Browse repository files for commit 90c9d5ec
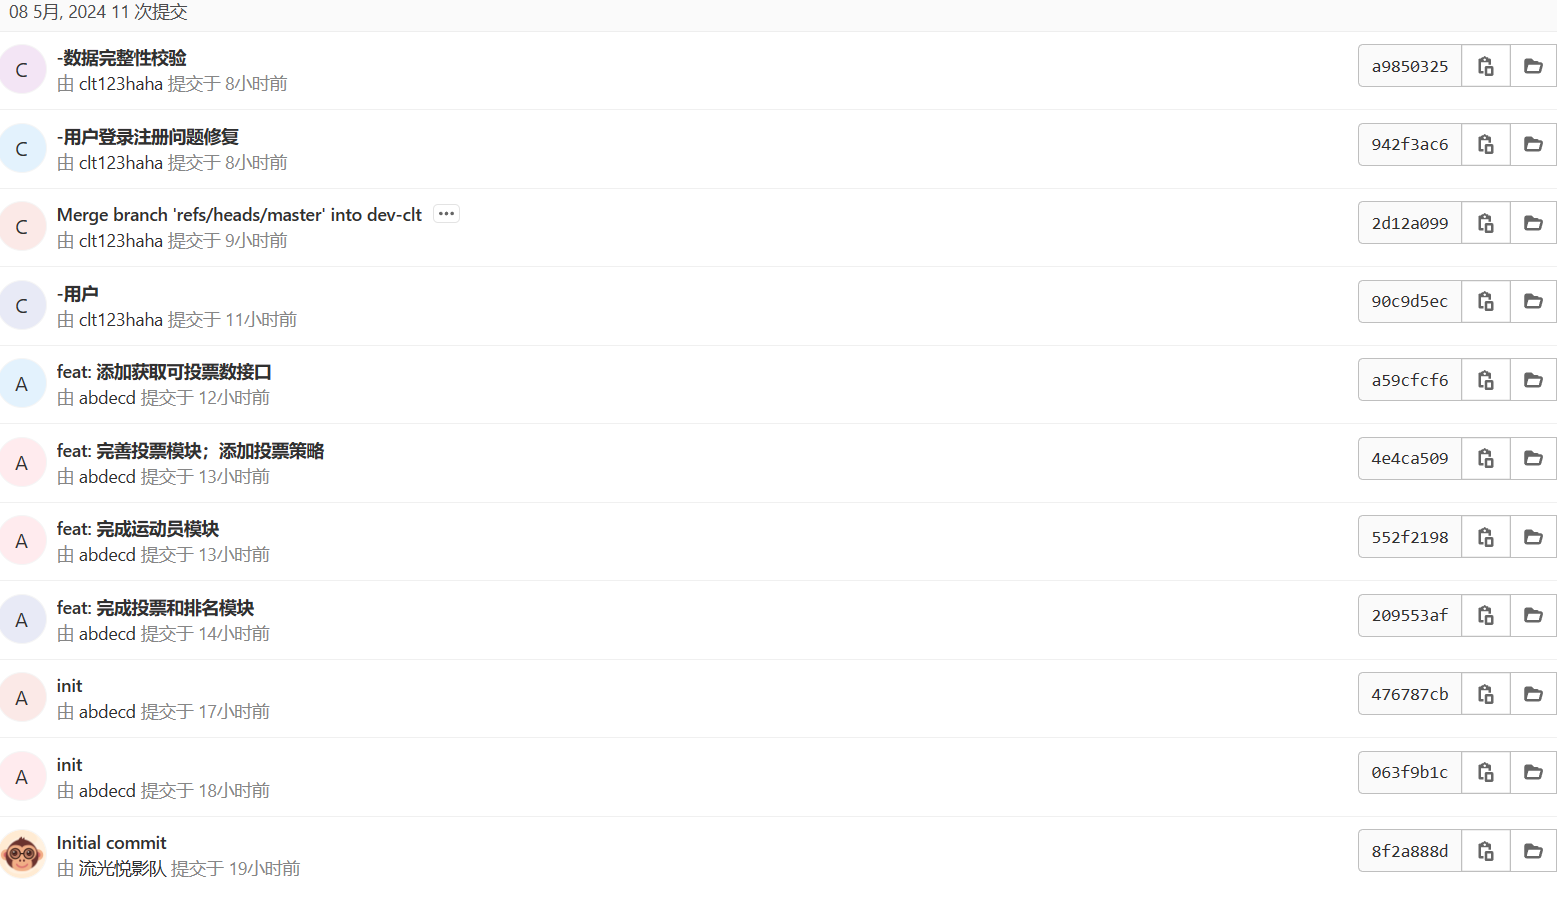 1532,302
